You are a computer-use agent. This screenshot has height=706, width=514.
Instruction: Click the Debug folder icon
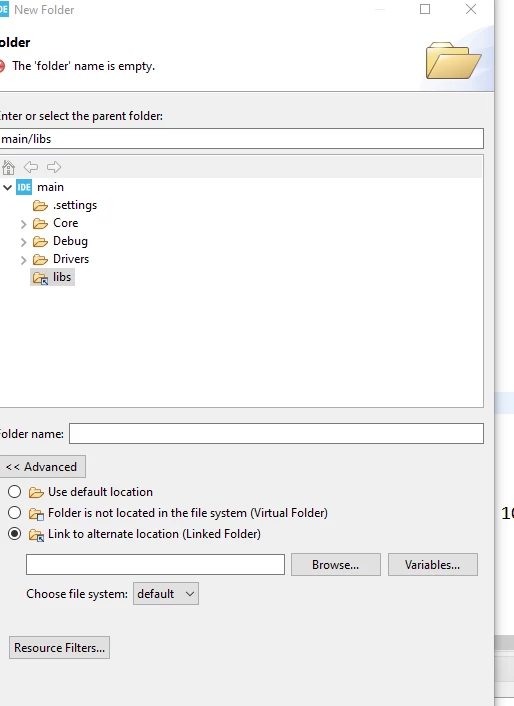coord(40,241)
